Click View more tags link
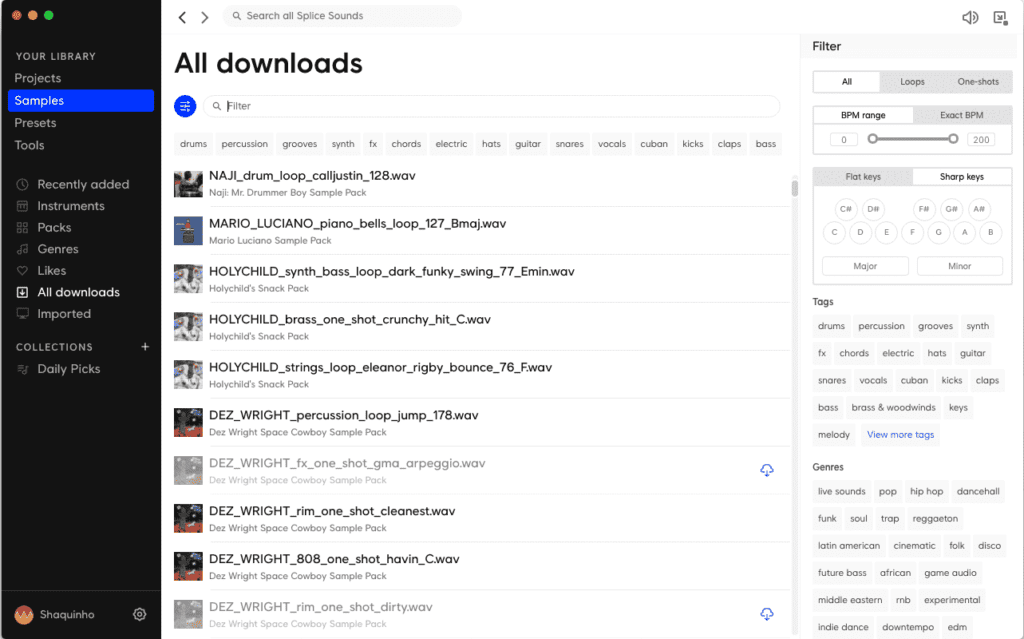 900,434
